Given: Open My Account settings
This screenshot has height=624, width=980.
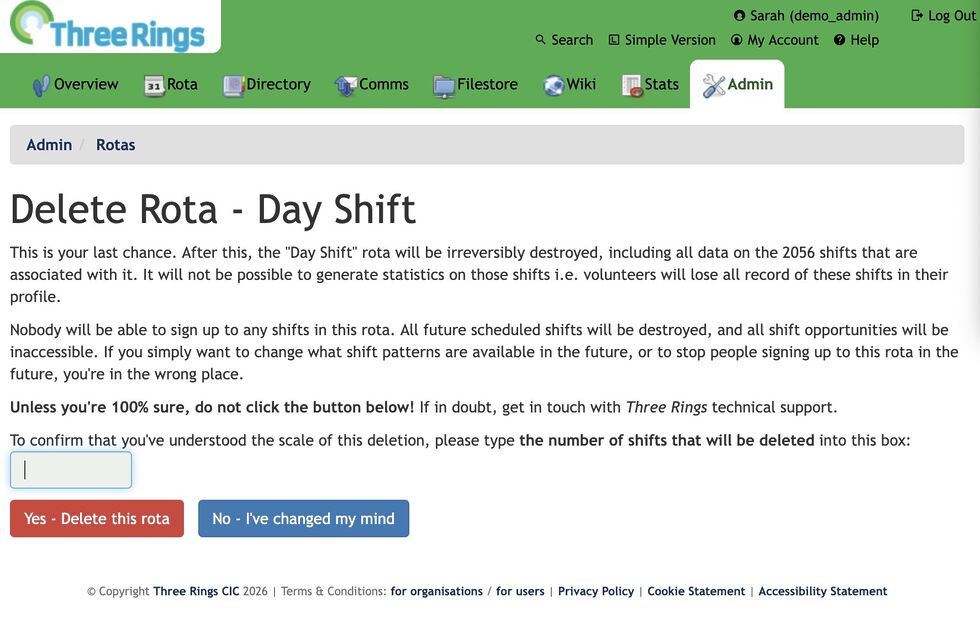Looking at the screenshot, I should point(774,40).
